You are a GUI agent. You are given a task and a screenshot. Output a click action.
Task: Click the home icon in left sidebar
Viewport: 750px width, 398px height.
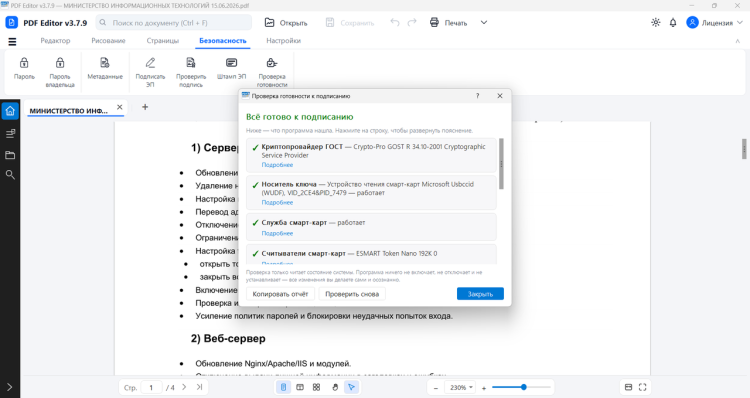10,111
